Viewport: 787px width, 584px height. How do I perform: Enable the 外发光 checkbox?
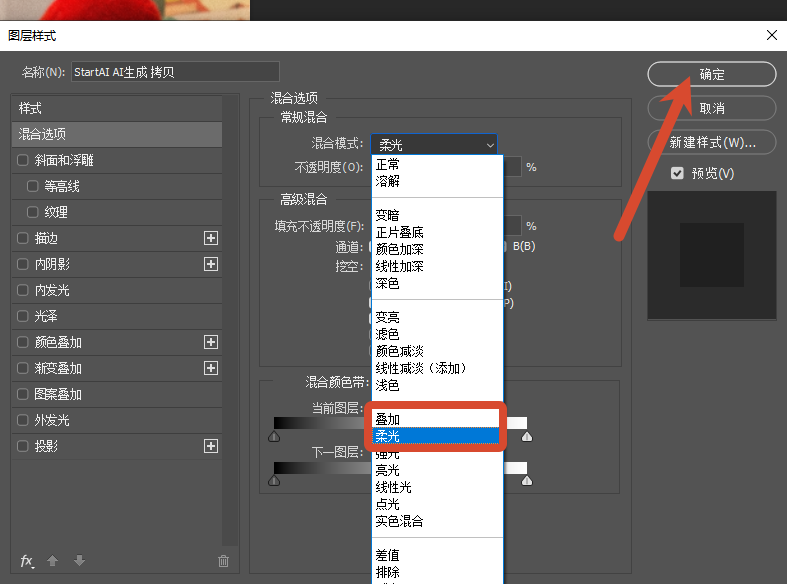point(23,420)
